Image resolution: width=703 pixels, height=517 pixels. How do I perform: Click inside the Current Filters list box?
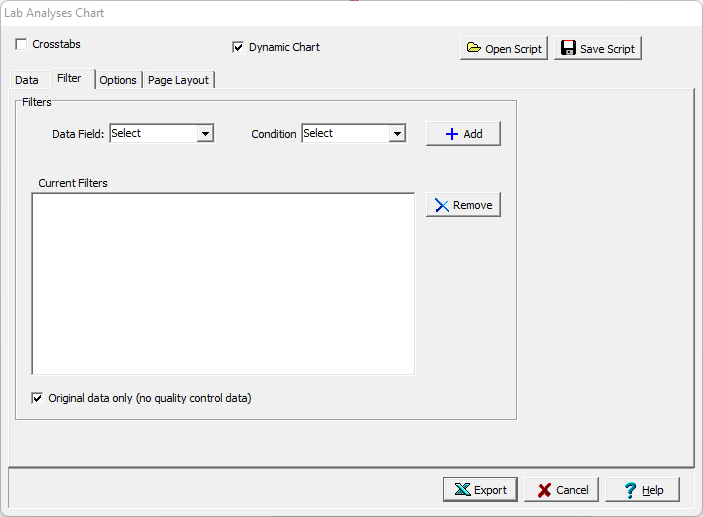point(223,283)
